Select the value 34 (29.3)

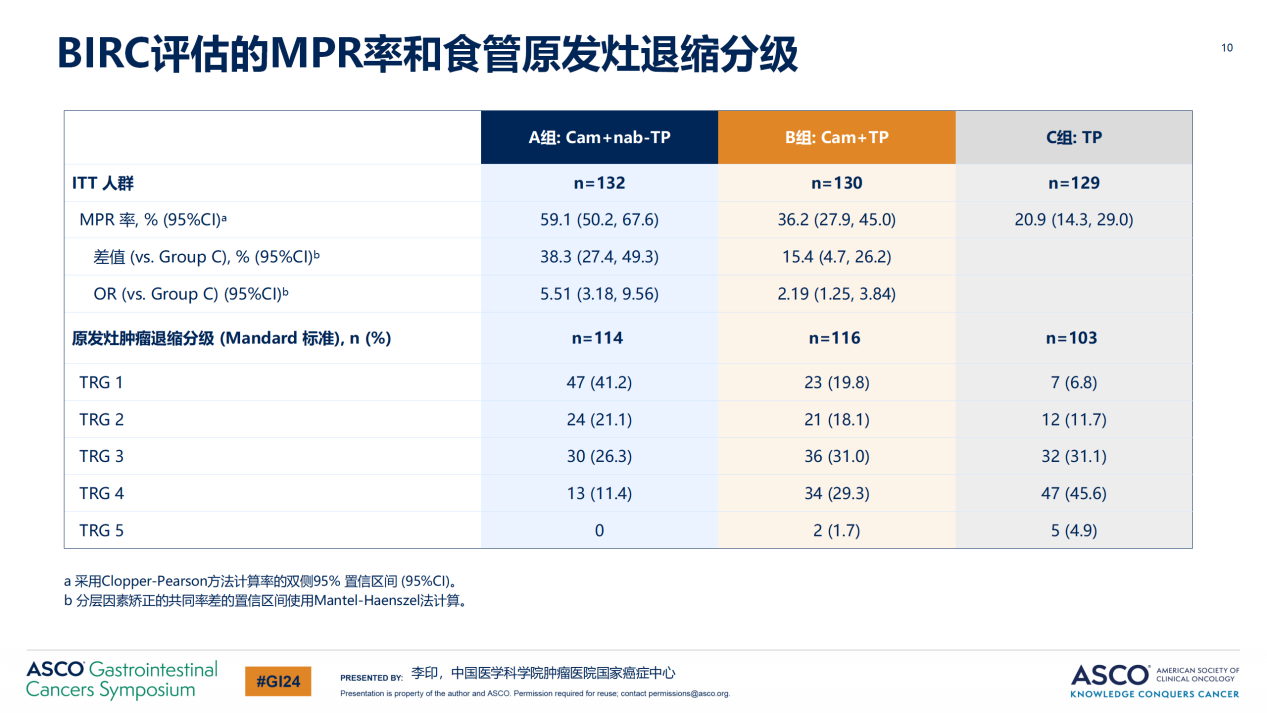pyautogui.click(x=836, y=493)
